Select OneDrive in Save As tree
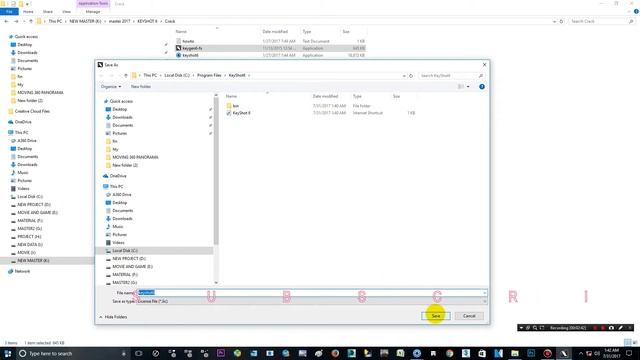This screenshot has height=360, width=640. (118, 176)
